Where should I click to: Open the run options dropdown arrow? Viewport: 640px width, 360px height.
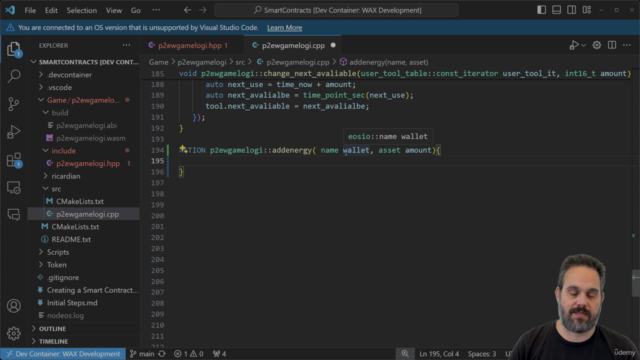pyautogui.click(x=584, y=45)
